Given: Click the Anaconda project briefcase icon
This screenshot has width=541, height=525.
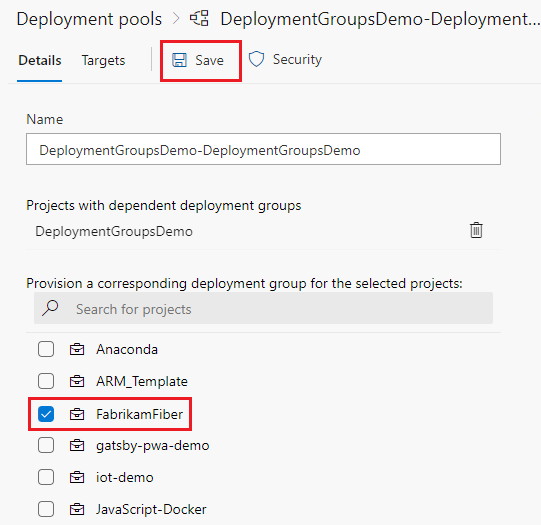Looking at the screenshot, I should pos(77,349).
